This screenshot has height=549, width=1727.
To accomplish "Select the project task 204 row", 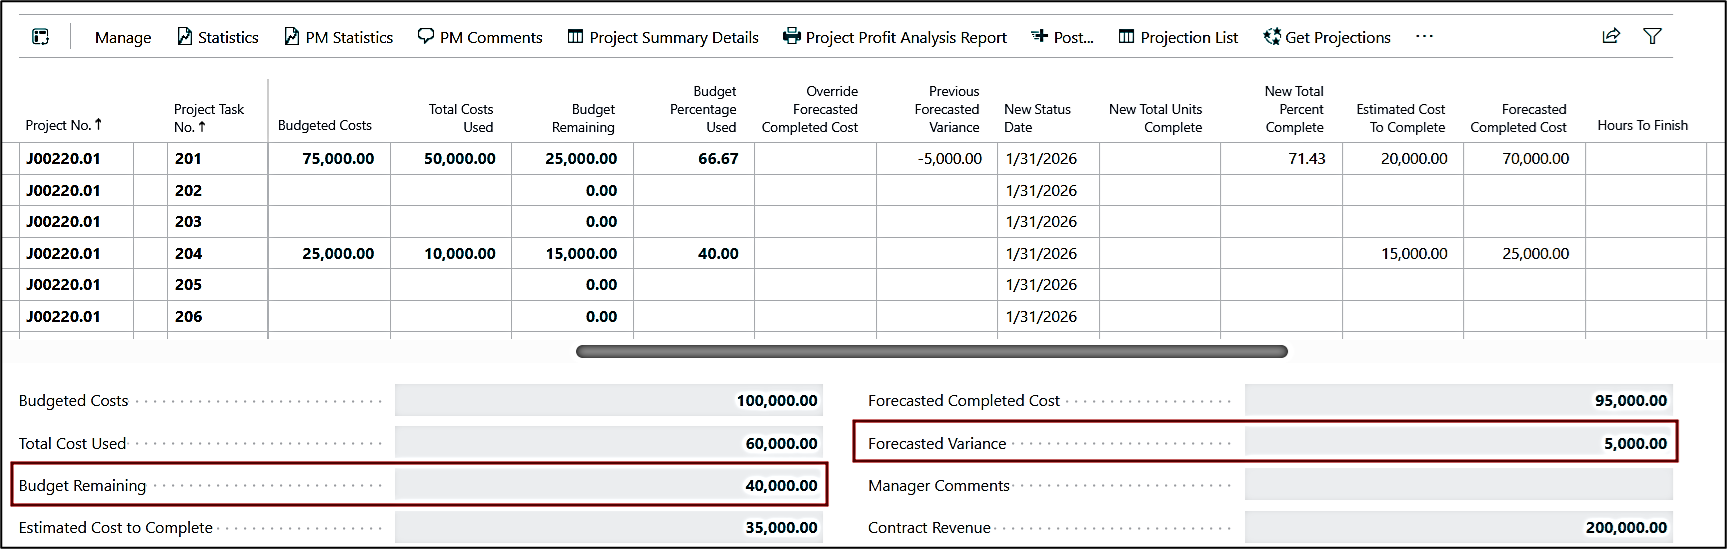I will point(188,254).
